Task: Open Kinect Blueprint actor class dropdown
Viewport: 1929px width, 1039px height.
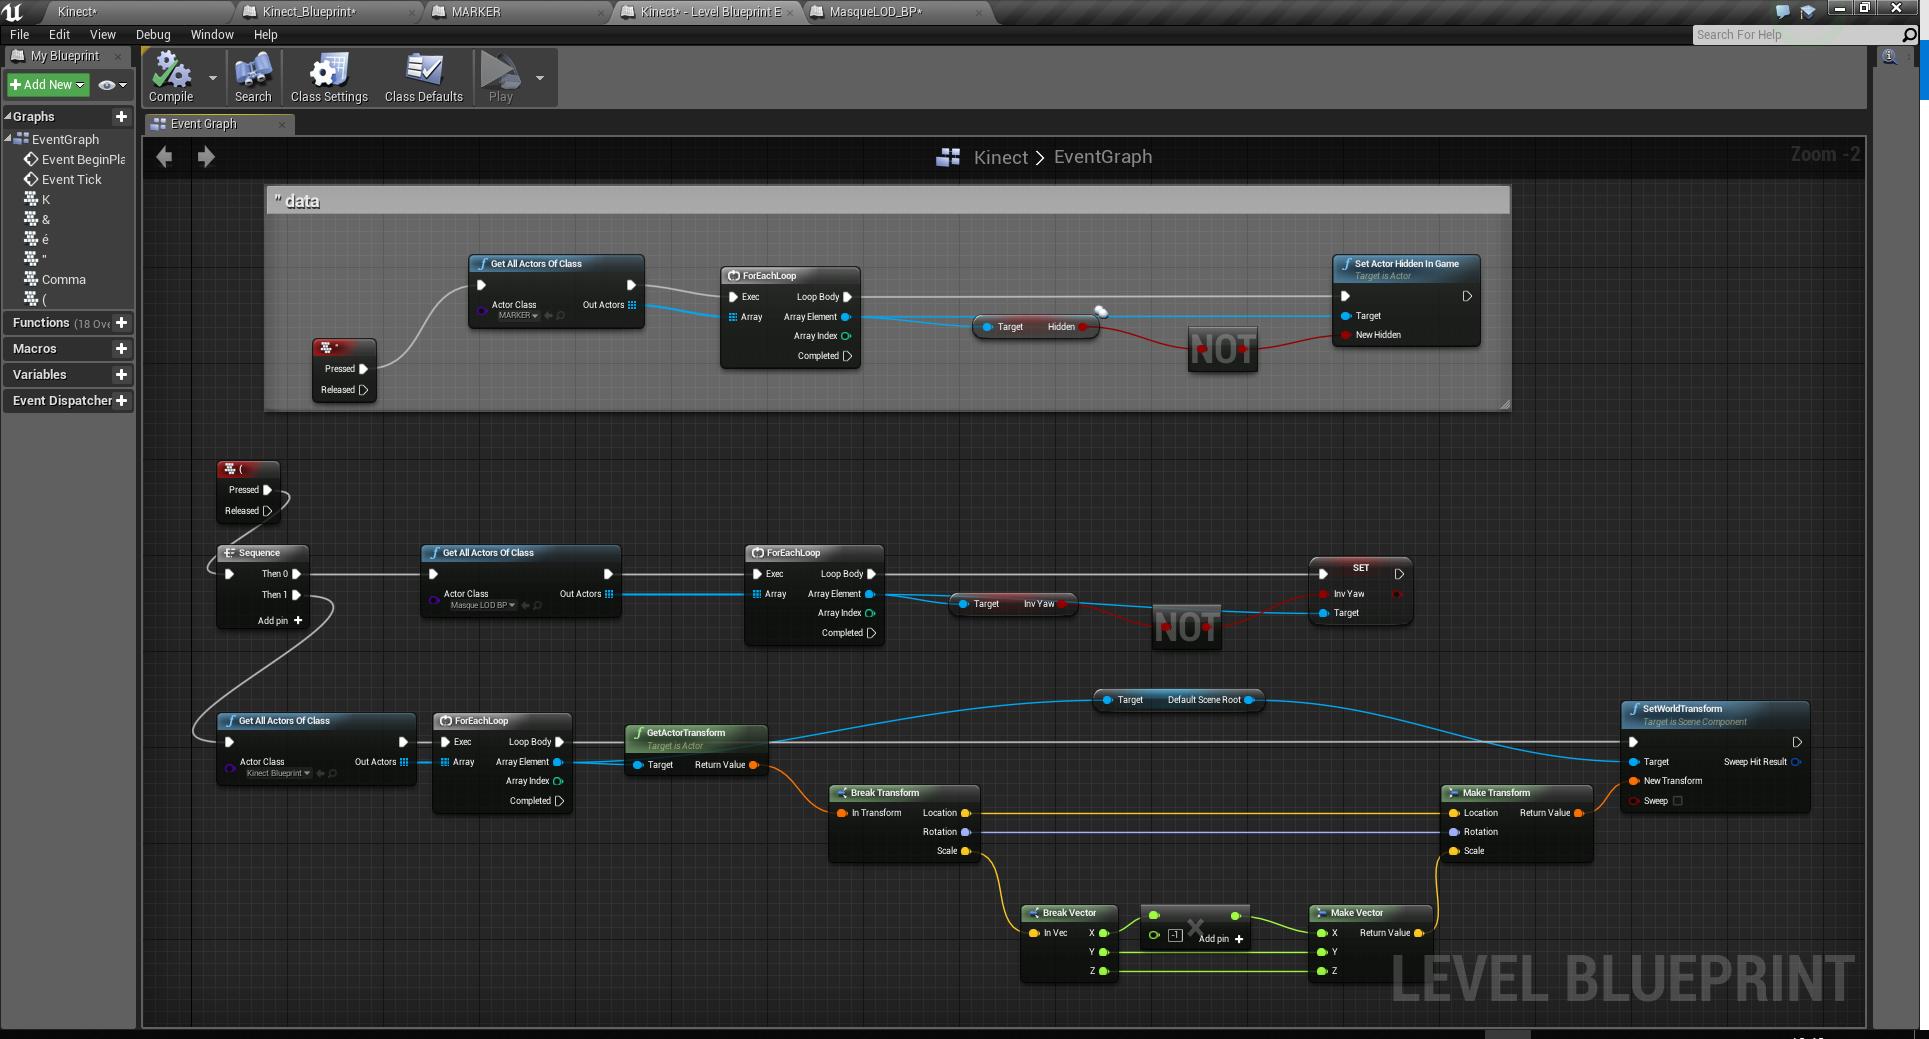Action: pyautogui.click(x=278, y=773)
